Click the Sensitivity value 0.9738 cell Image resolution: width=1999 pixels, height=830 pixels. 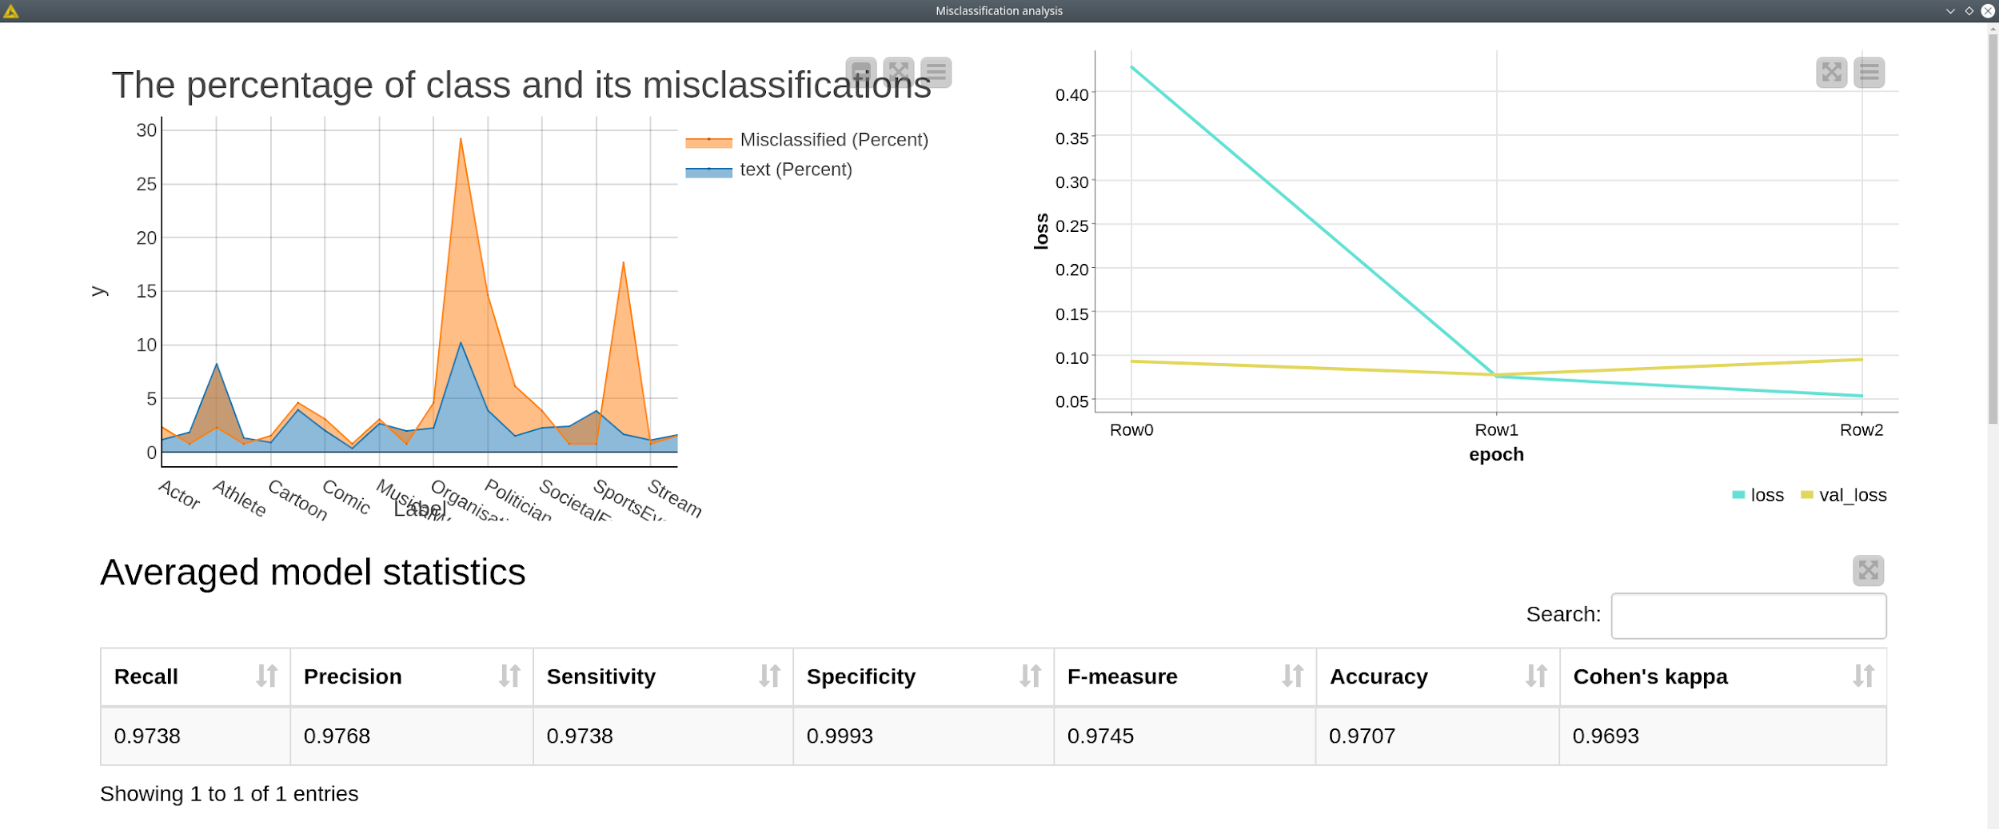(x=663, y=736)
